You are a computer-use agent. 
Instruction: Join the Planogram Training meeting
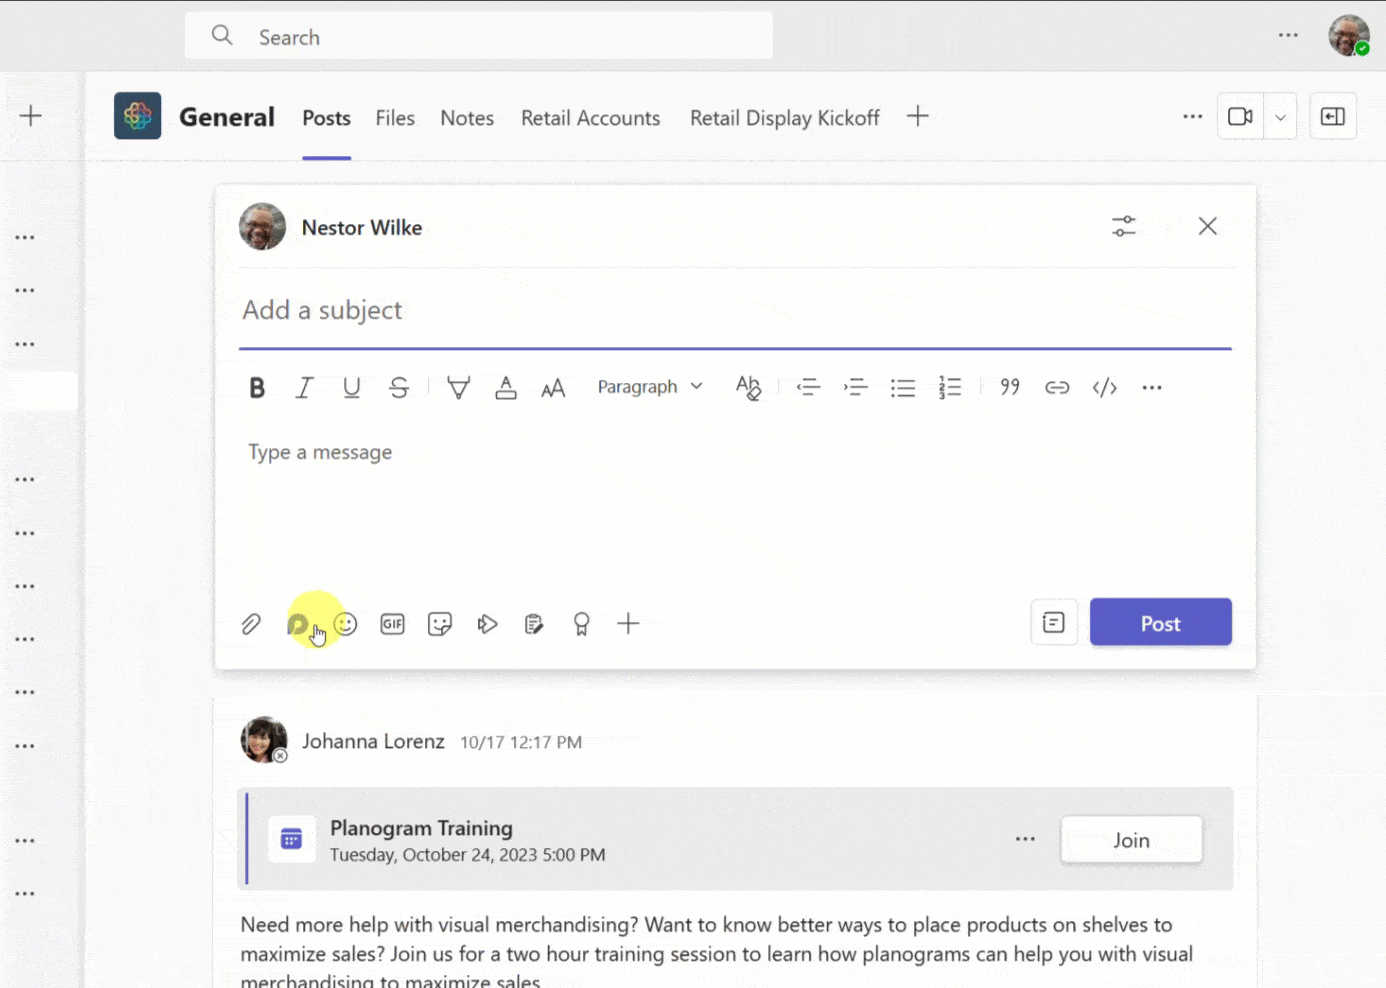1131,840
